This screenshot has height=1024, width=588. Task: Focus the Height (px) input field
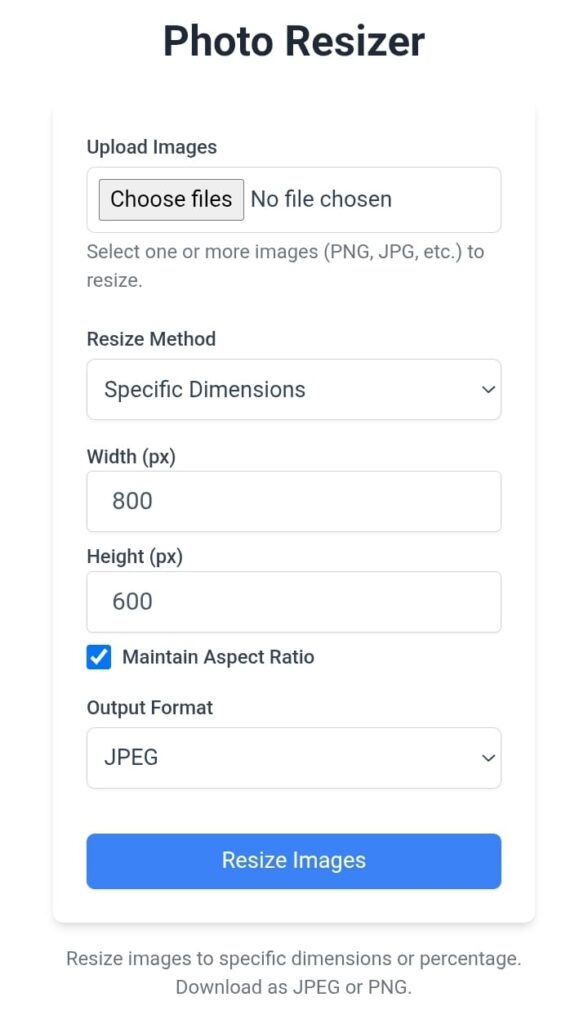click(x=294, y=601)
